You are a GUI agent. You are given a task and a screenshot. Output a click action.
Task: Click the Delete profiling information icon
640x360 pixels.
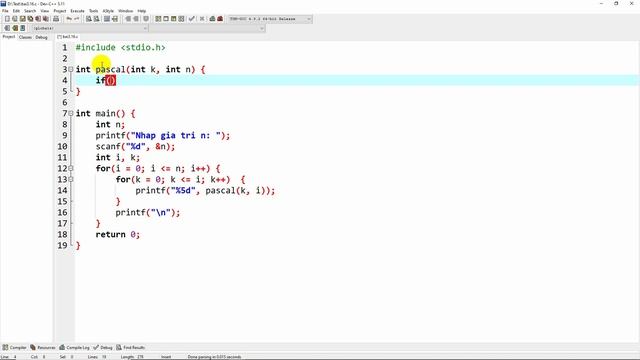[x=220, y=19]
